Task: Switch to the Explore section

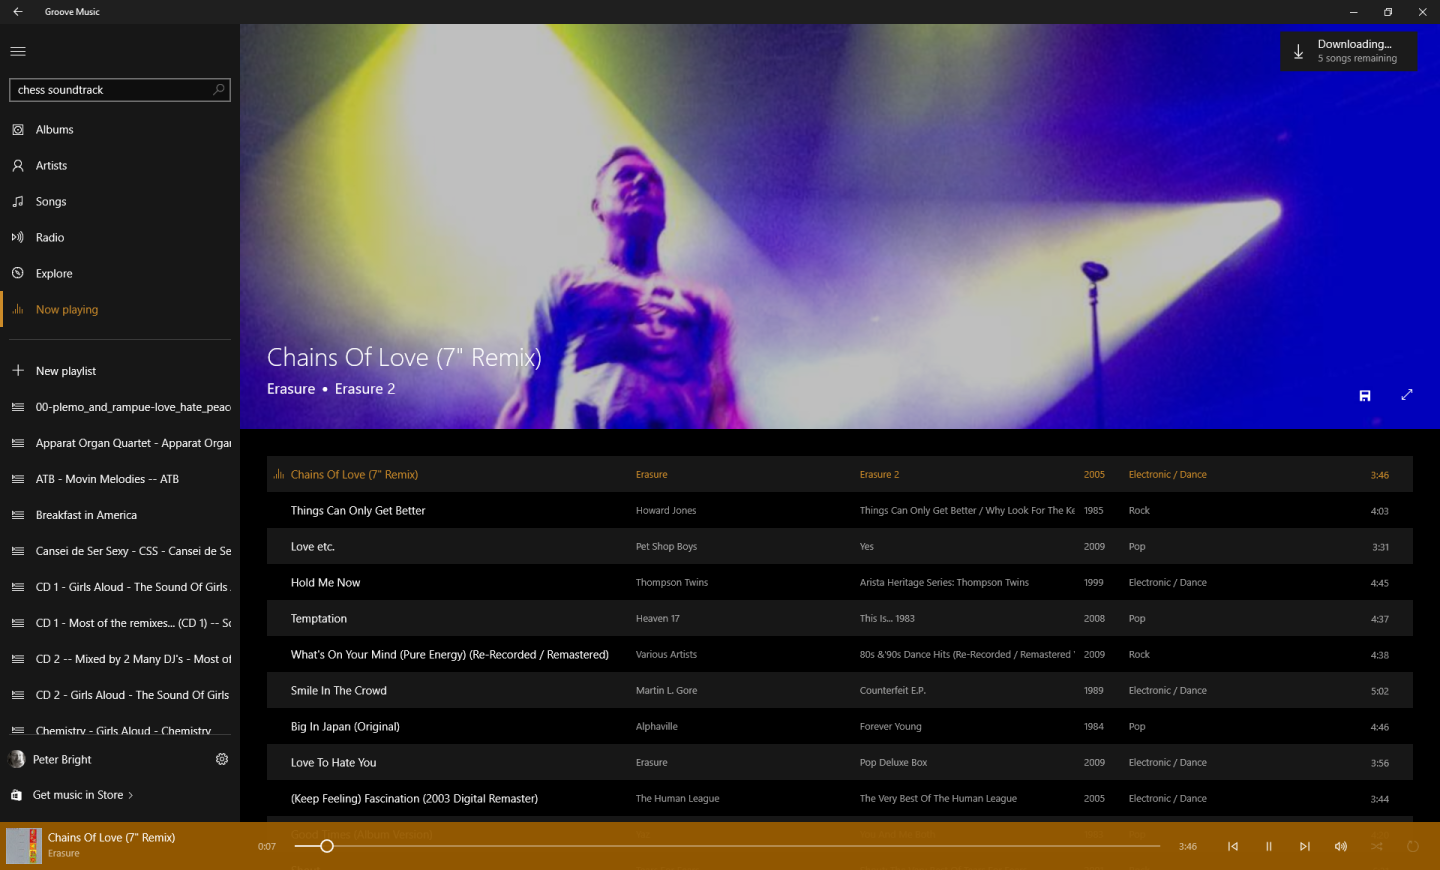Action: (53, 273)
